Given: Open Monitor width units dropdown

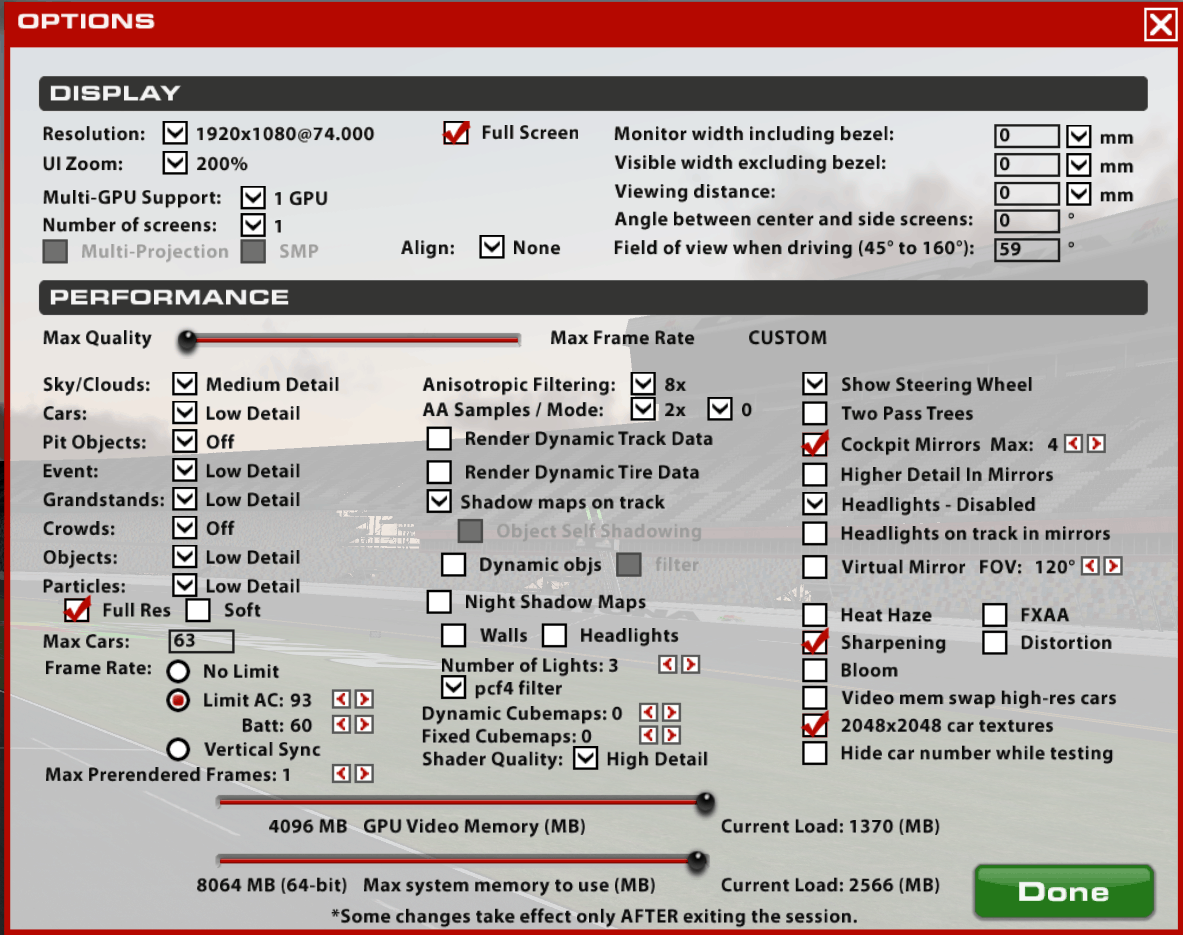Looking at the screenshot, I should coord(1079,137).
